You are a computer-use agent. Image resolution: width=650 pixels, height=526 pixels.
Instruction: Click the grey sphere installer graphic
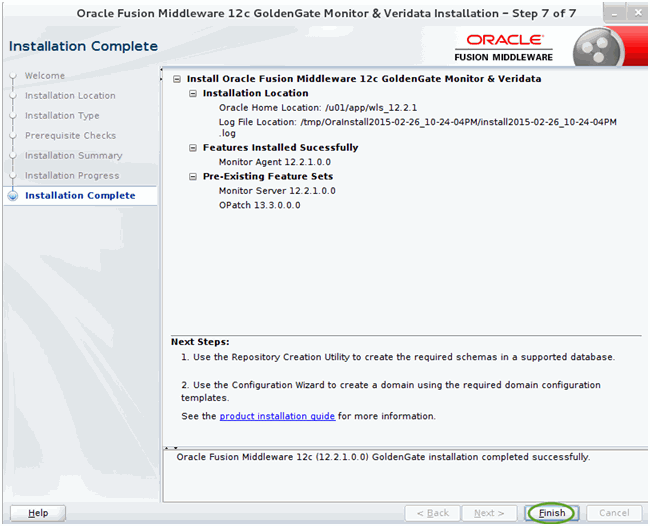point(598,48)
